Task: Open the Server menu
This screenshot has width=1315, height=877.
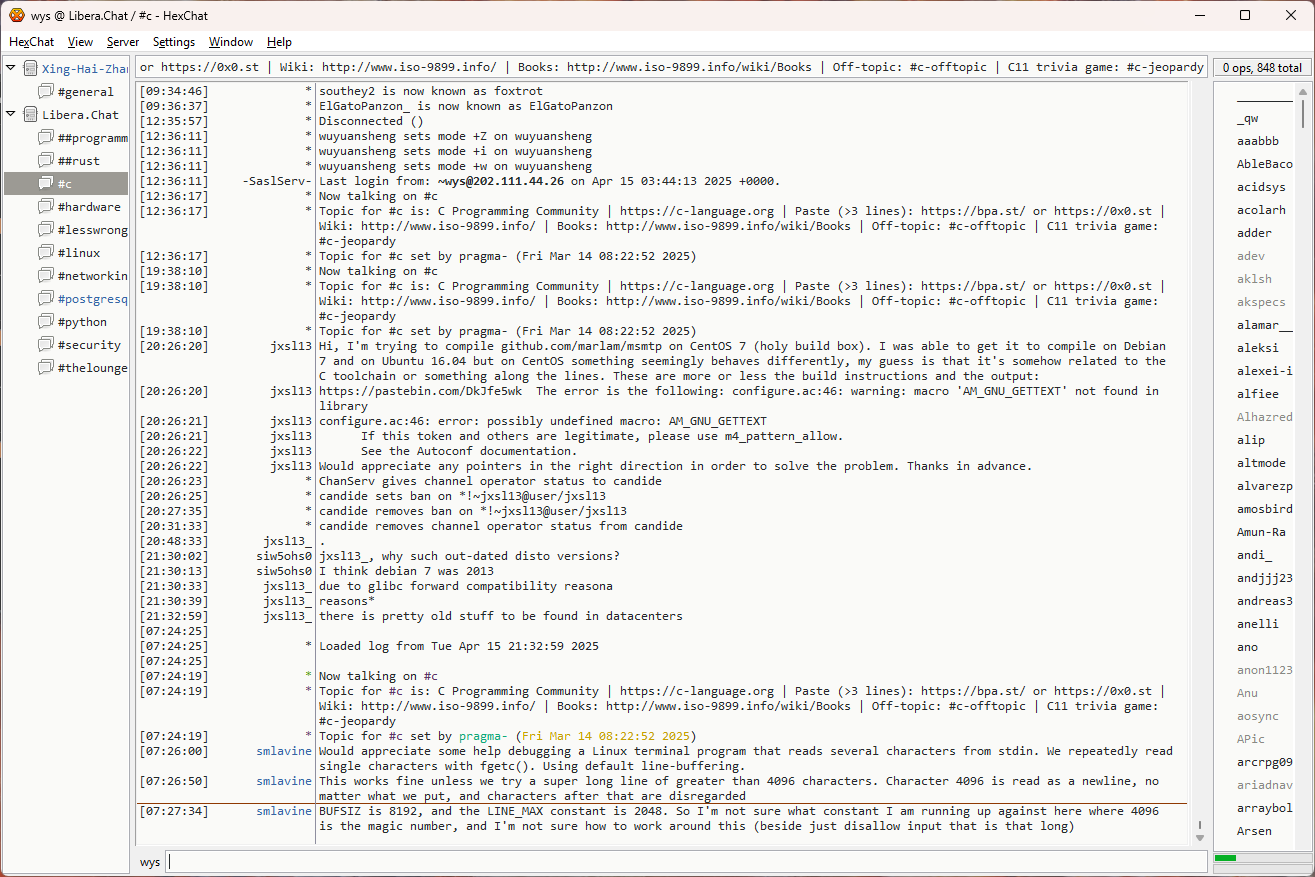Action: pos(123,42)
